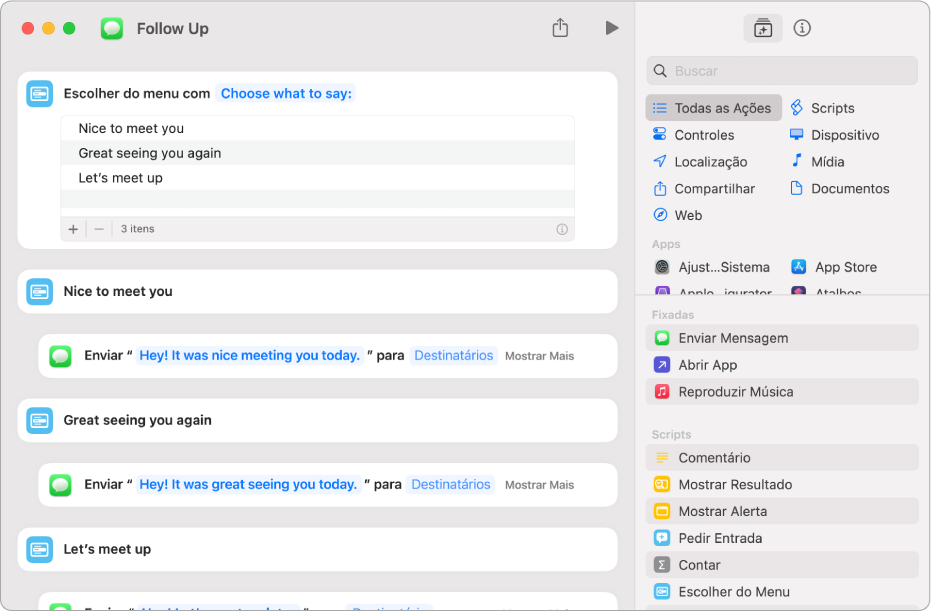This screenshot has width=931, height=612.
Task: Open Destinatários field for nice meeting message
Action: tap(454, 355)
